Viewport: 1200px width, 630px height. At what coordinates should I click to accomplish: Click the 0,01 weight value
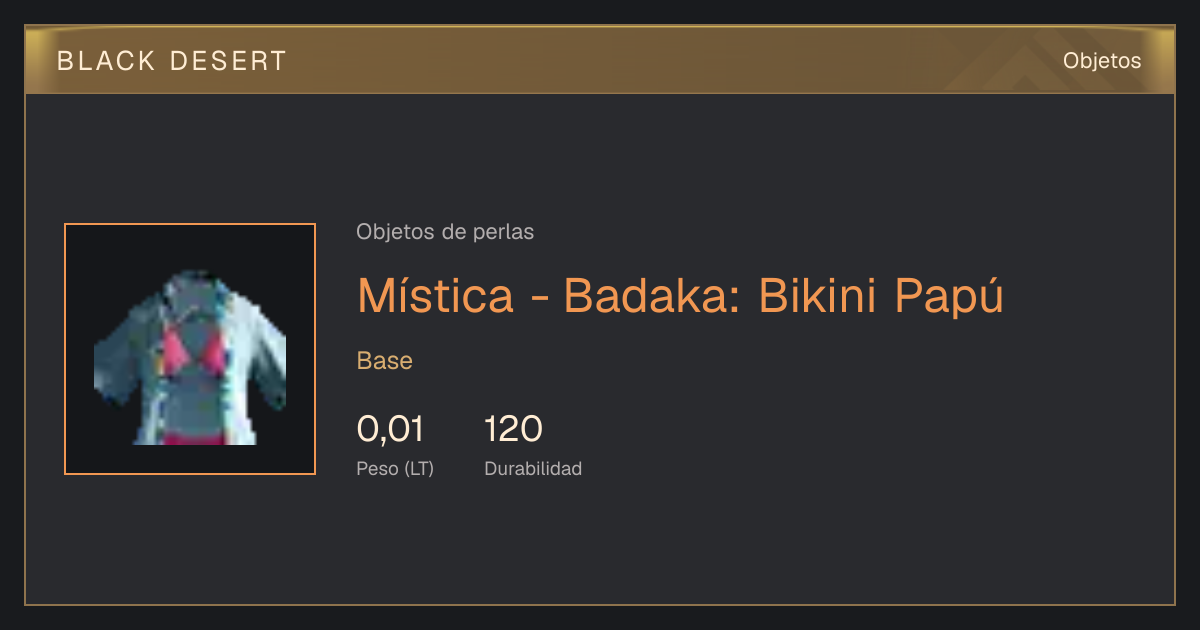[390, 429]
